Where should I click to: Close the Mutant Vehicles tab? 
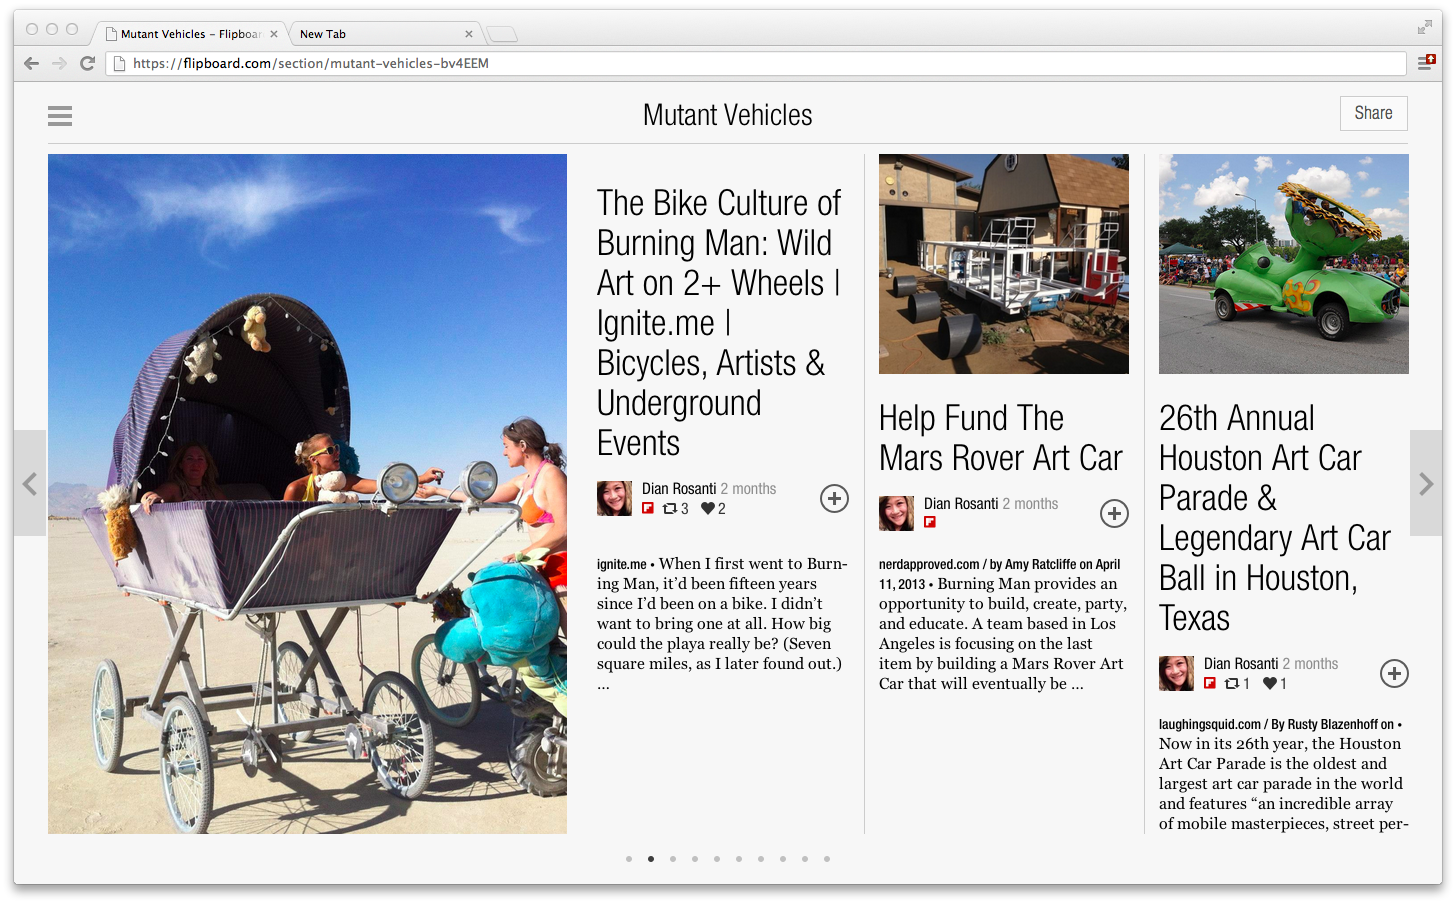point(274,34)
